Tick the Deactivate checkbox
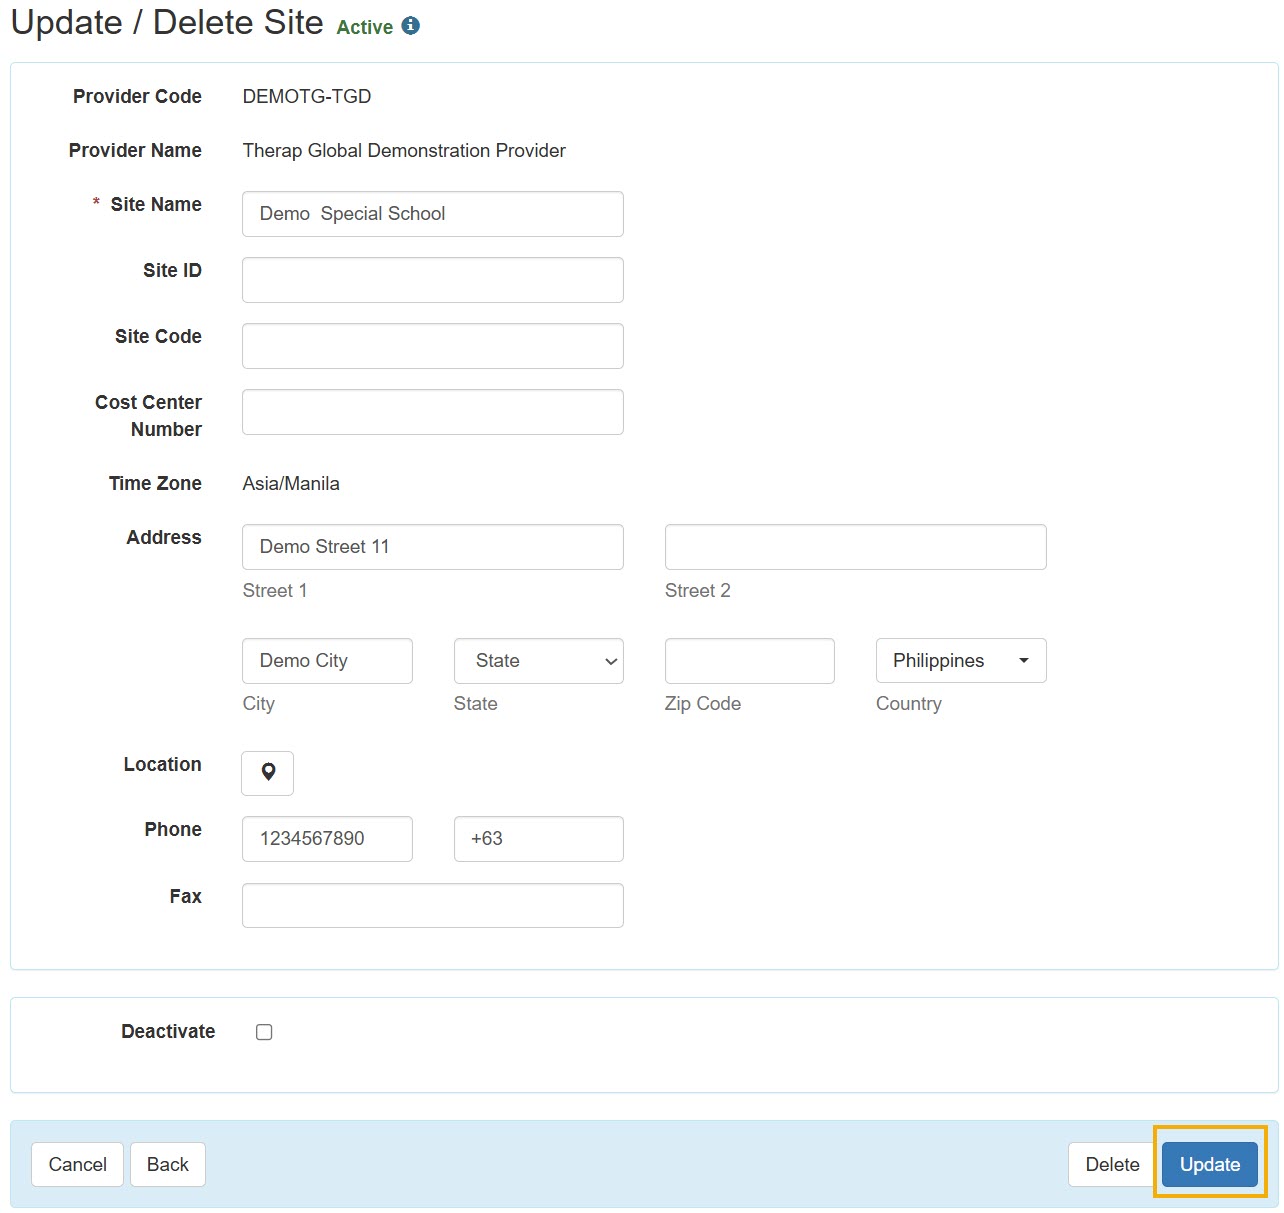Screen dimensions: 1284x1213 (x=264, y=1032)
